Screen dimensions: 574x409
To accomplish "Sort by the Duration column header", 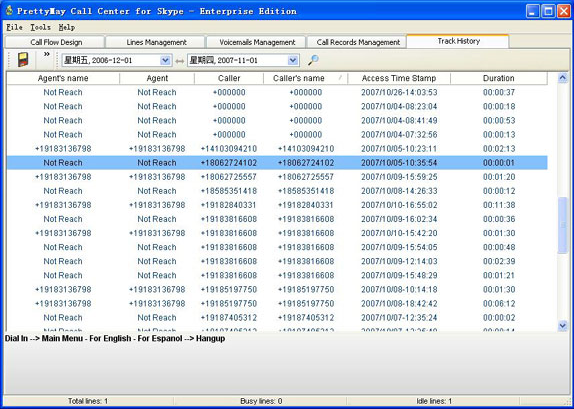I will 499,78.
